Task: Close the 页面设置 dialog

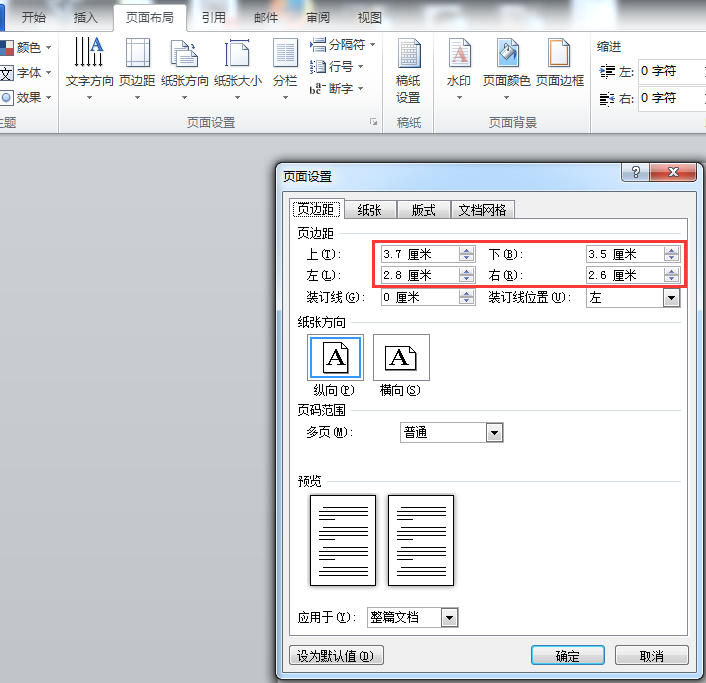Action: point(673,172)
